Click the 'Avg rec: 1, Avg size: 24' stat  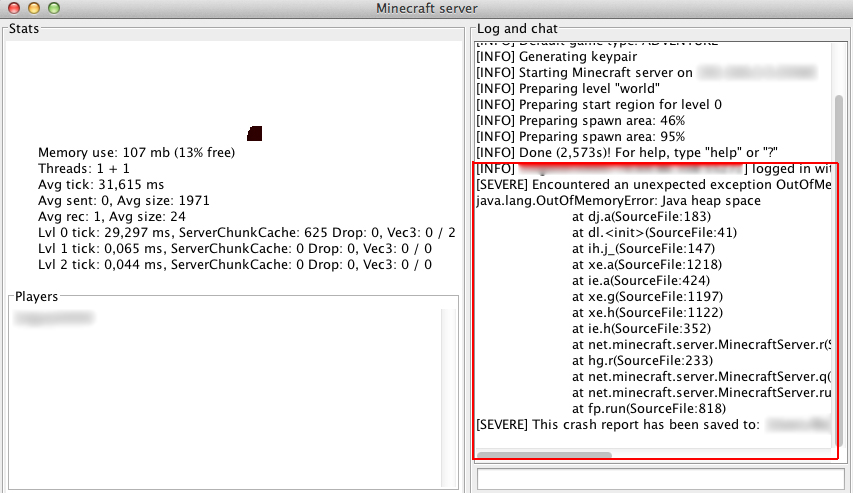pyautogui.click(x=112, y=217)
